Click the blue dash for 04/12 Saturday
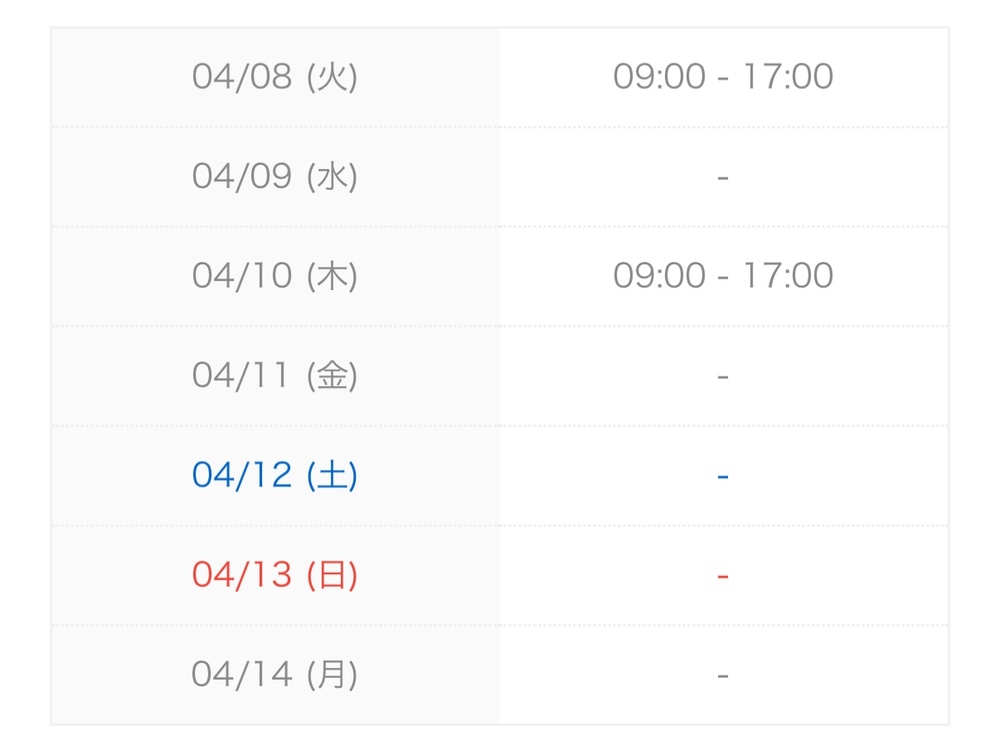 click(723, 476)
